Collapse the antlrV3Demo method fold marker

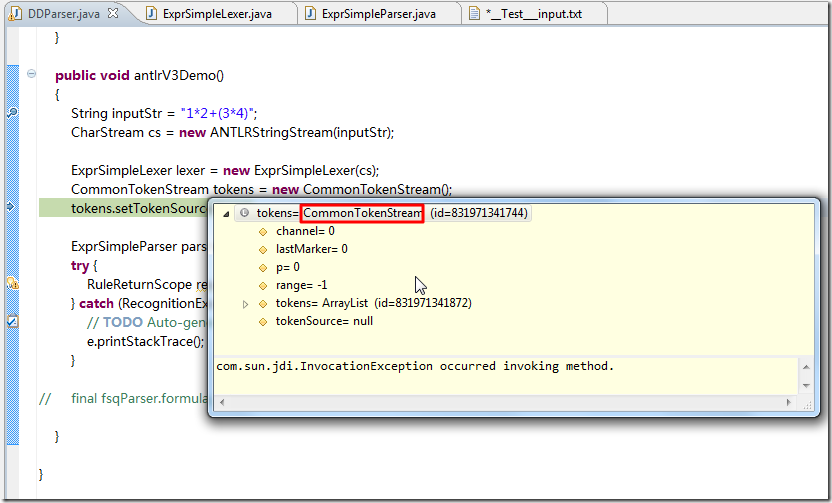point(31,74)
